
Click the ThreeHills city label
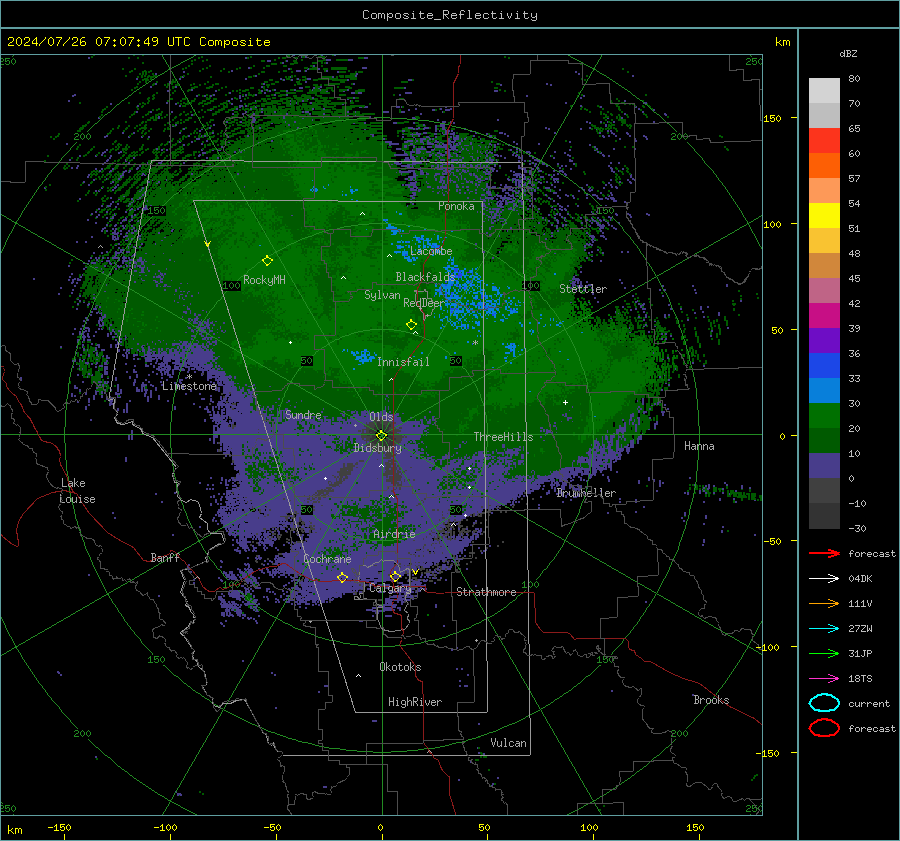coord(503,437)
